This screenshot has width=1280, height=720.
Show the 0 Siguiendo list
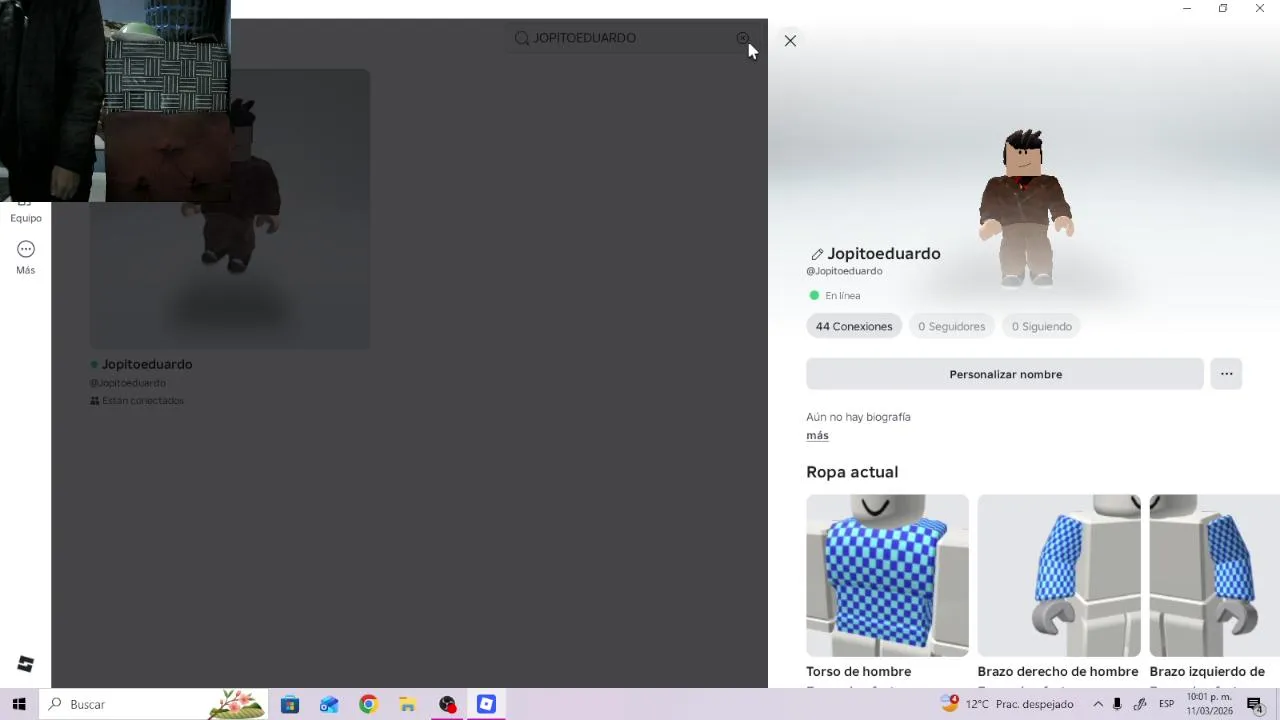point(1041,326)
